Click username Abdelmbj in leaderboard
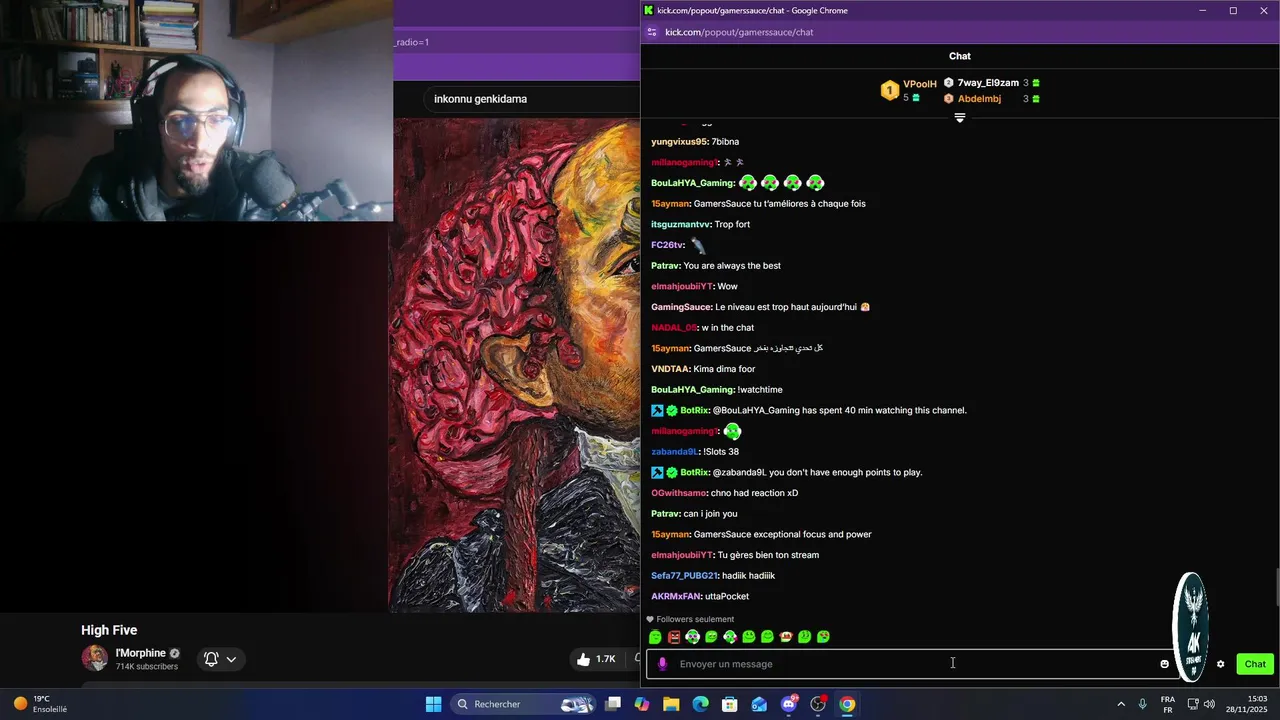The width and height of the screenshot is (1280, 720). (x=979, y=99)
